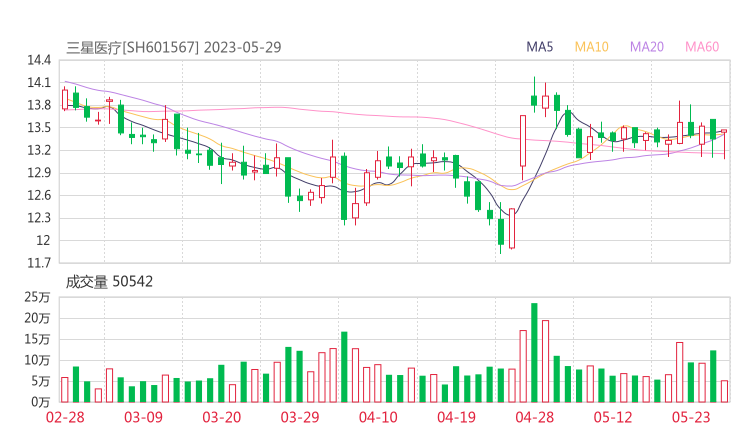This screenshot has width=740, height=440.
Task: Click the 04-10 date axis label
Action: point(378,417)
